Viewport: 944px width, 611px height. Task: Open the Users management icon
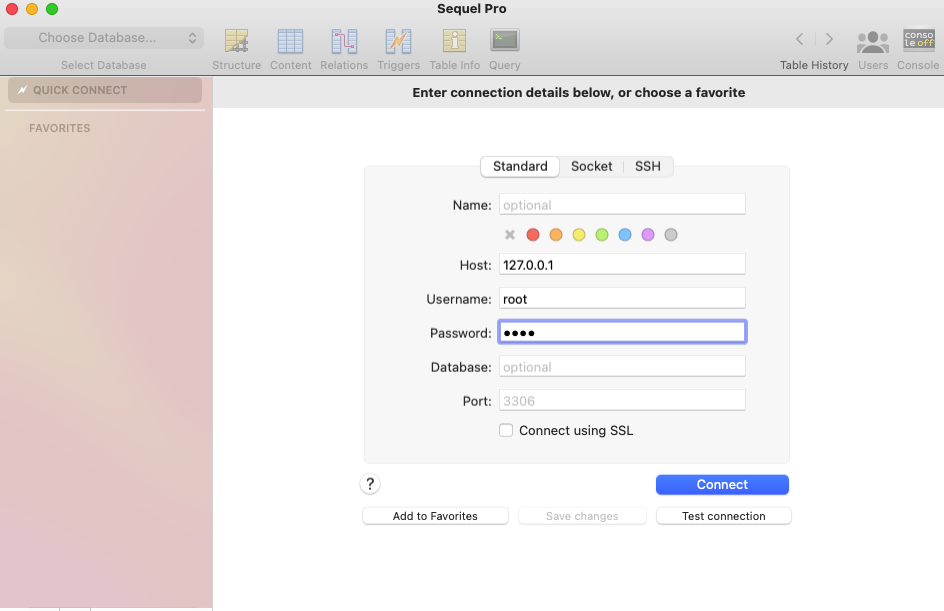click(x=873, y=42)
